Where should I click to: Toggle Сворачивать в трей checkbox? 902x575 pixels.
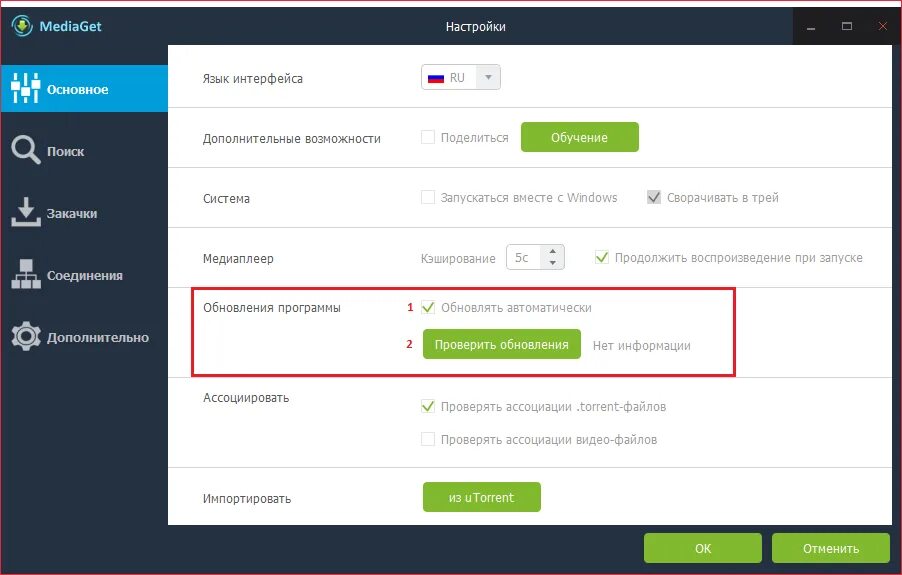(x=653, y=197)
